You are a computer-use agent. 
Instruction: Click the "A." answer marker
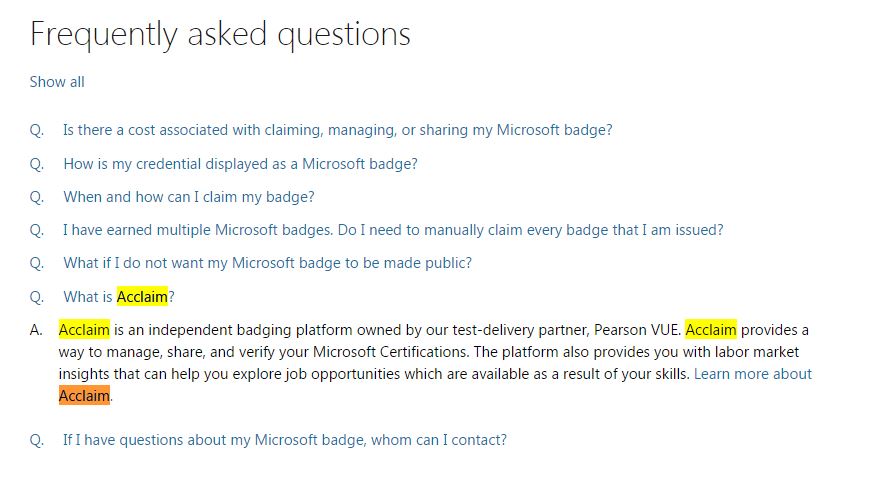[x=36, y=330]
